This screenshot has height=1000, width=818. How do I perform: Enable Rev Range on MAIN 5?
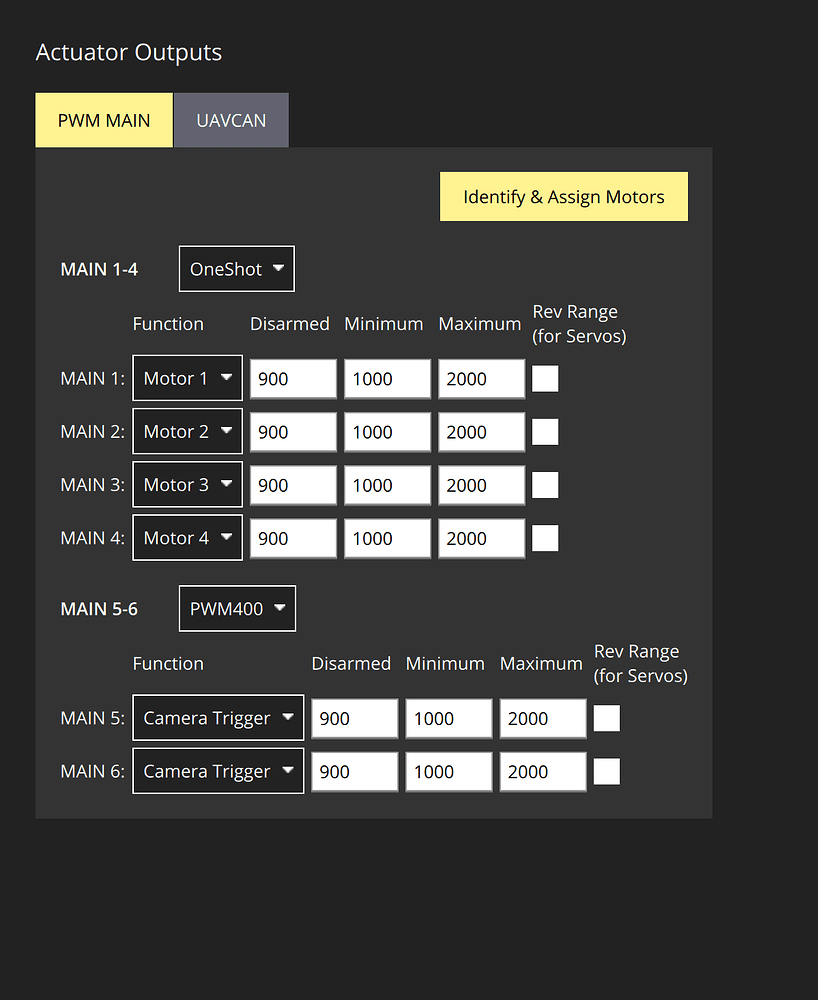(x=606, y=717)
